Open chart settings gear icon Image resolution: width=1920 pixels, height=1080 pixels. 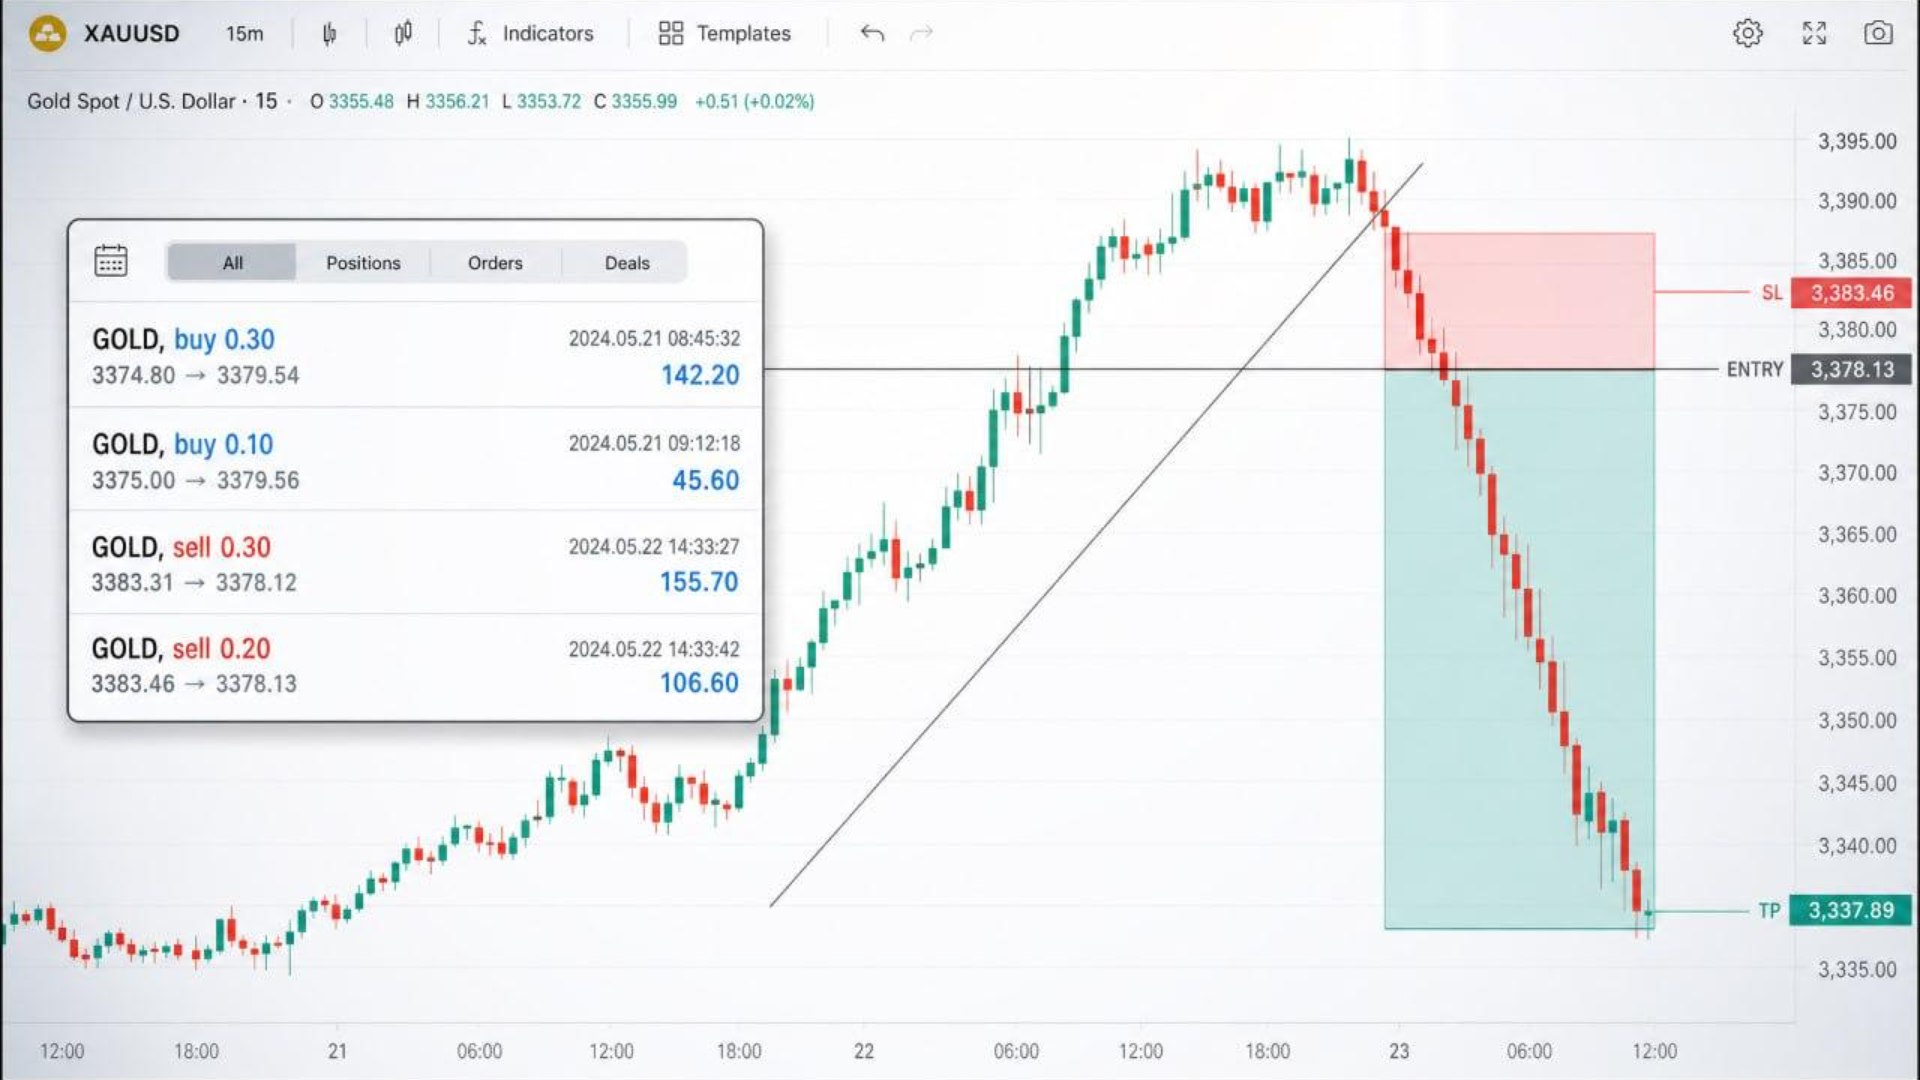tap(1747, 33)
